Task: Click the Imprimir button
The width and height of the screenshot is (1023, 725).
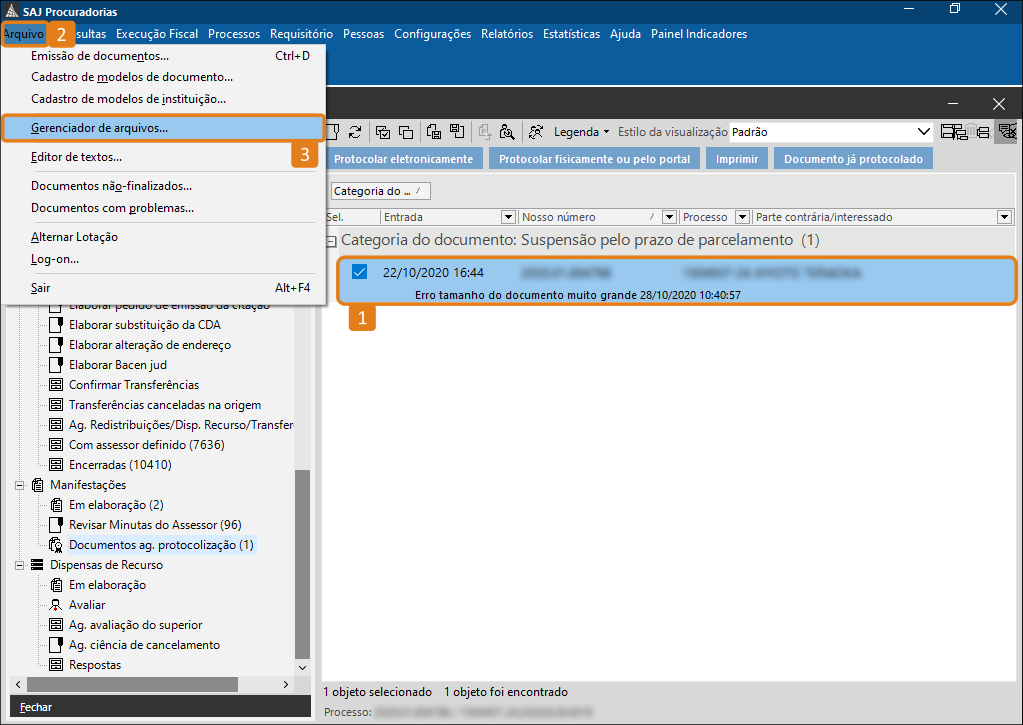Action: click(737, 159)
